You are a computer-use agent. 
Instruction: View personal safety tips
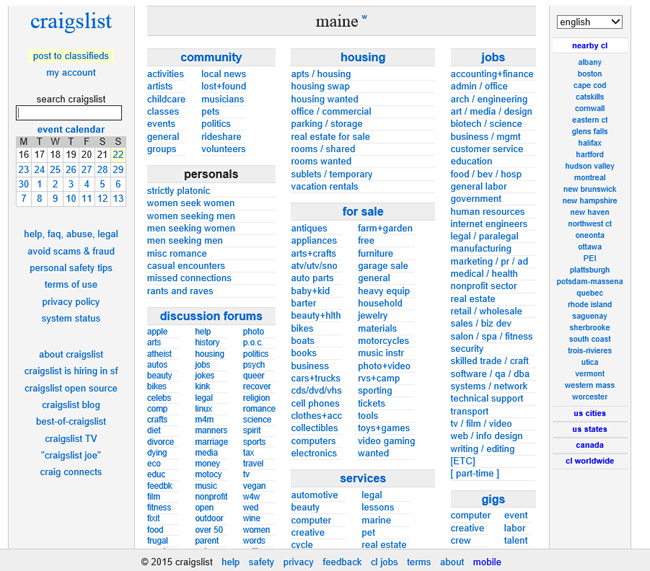(x=71, y=268)
